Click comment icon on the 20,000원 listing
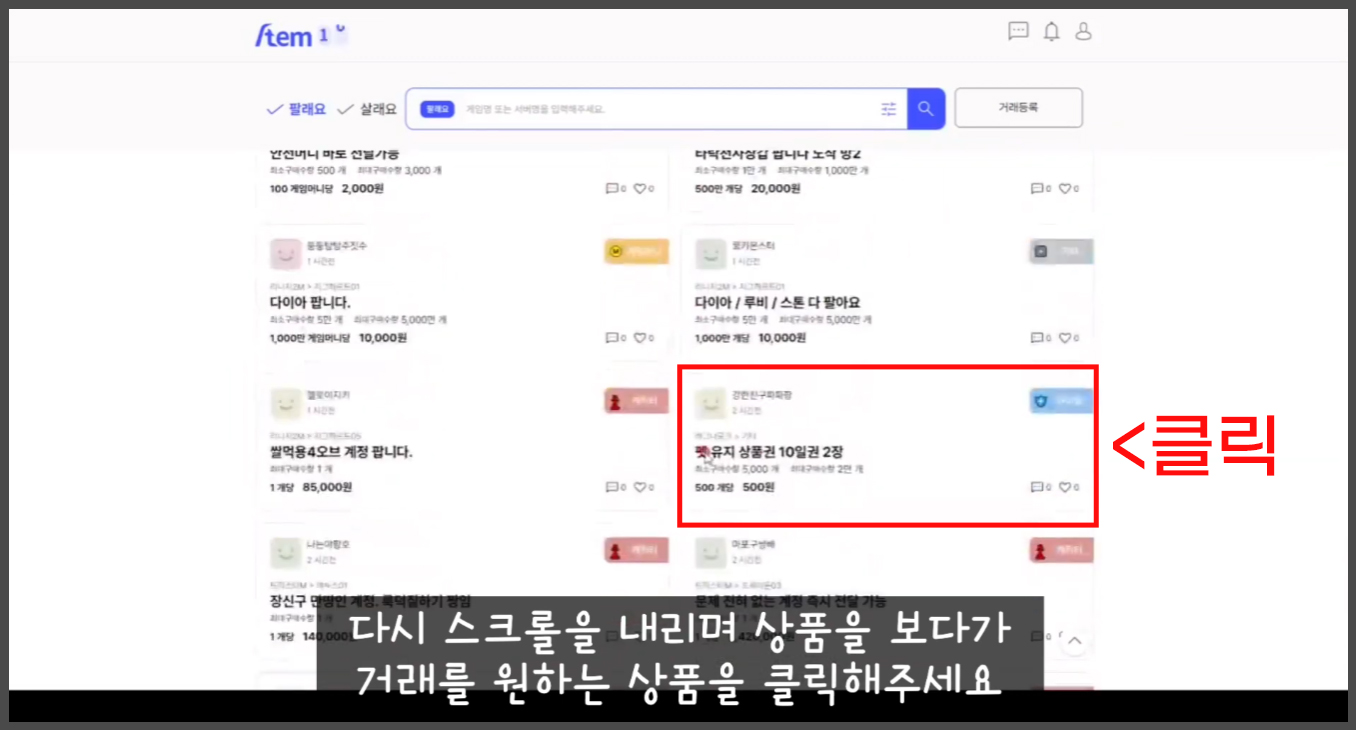This screenshot has height=730, width=1356. point(1037,188)
